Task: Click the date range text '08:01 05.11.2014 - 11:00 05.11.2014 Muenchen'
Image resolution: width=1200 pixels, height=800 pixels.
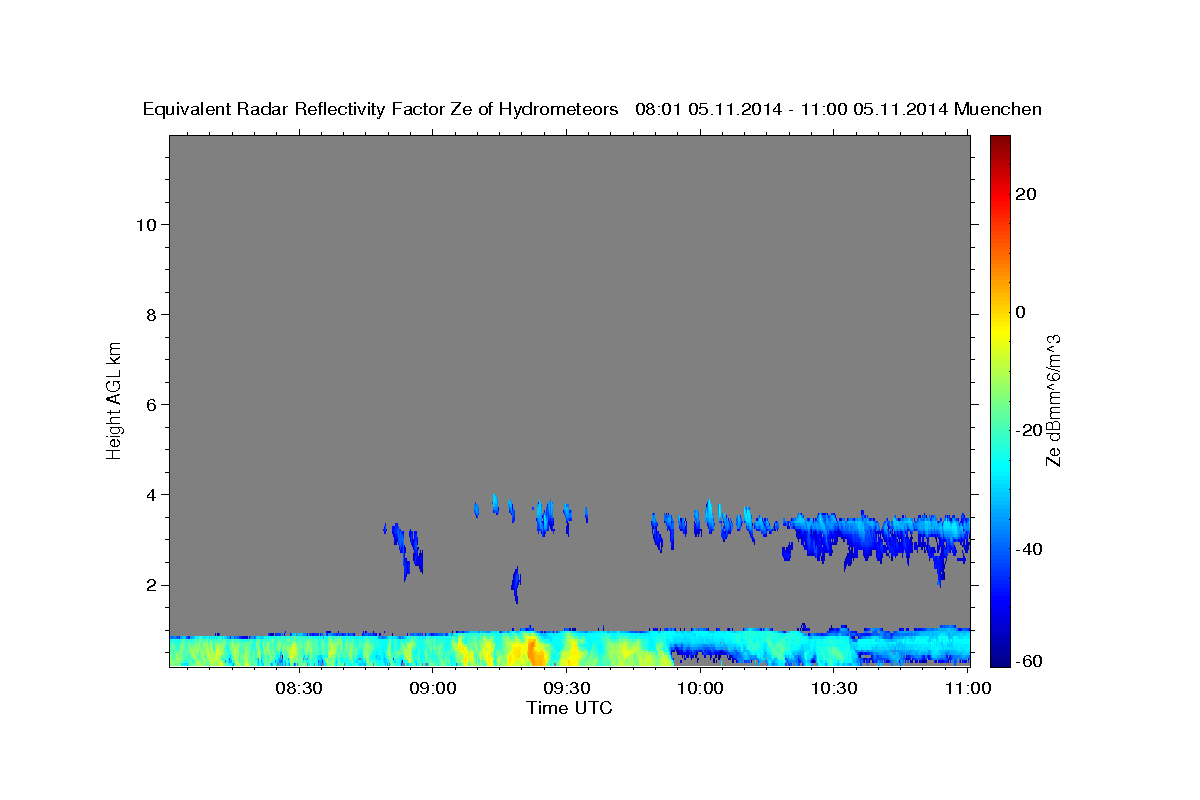Action: [838, 109]
